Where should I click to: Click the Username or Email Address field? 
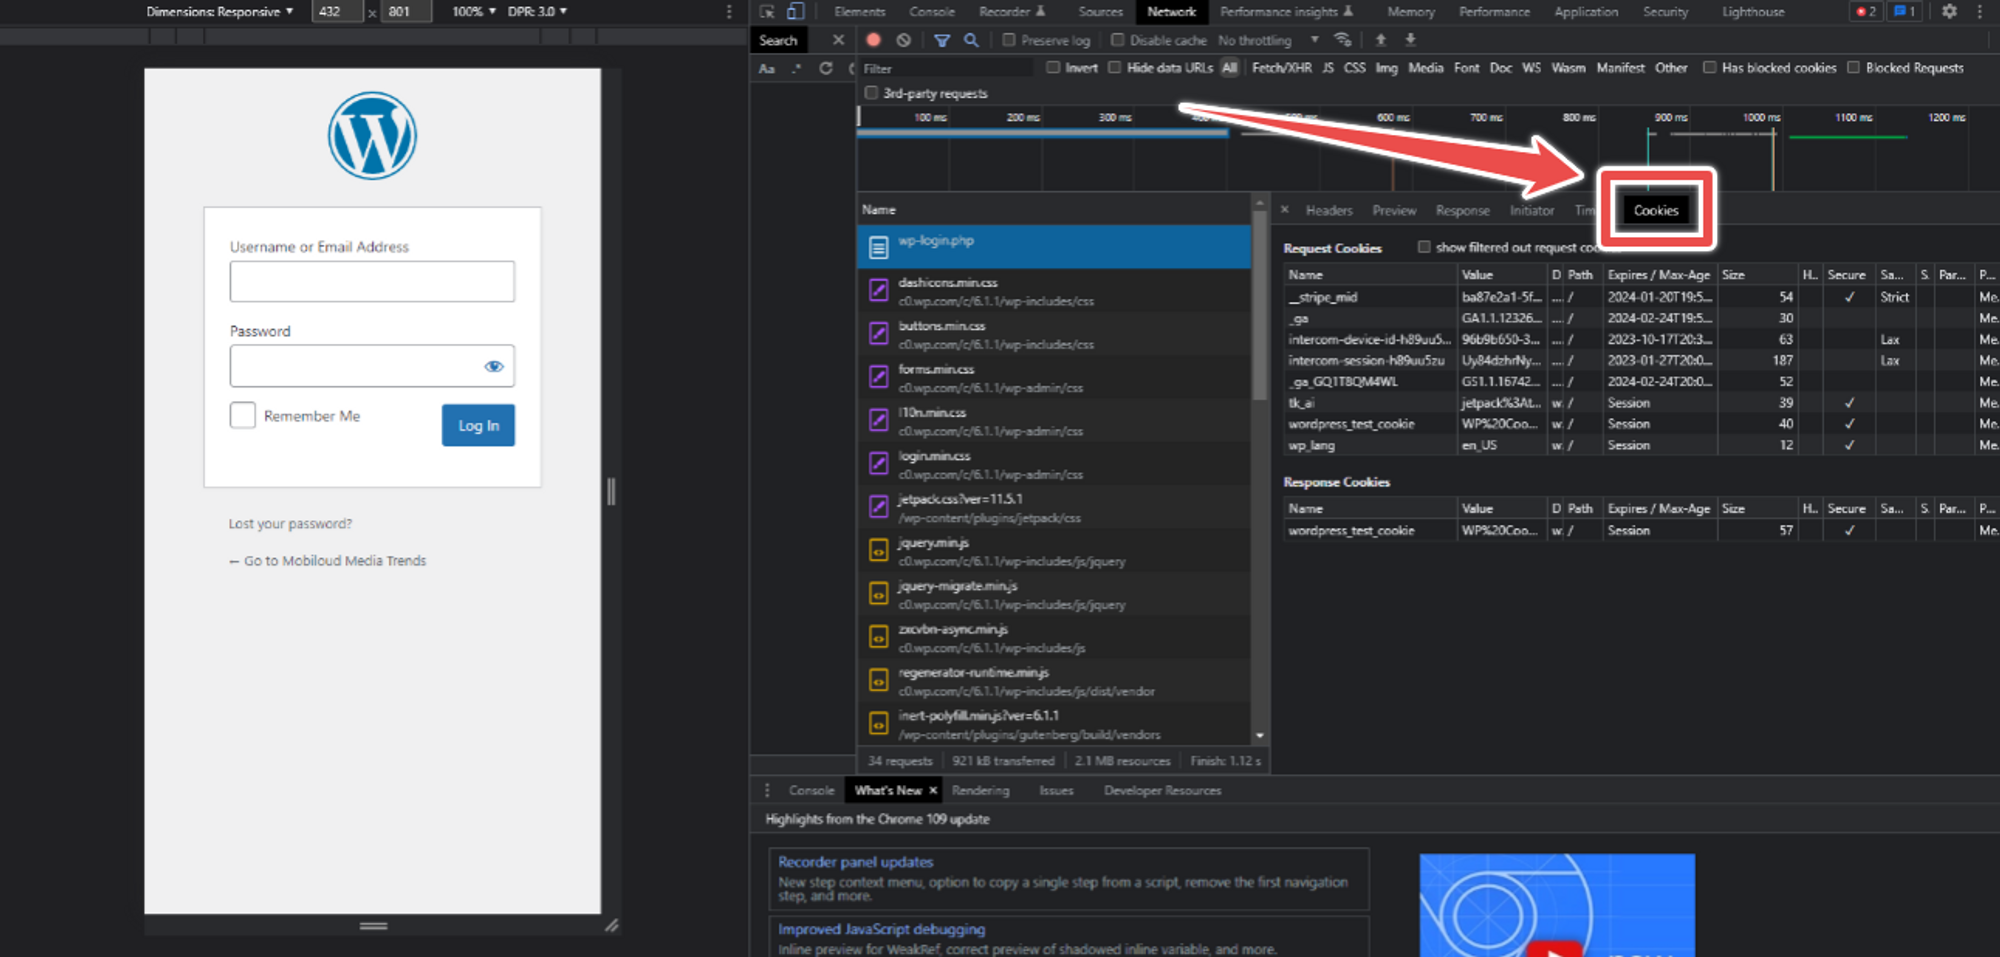pyautogui.click(x=372, y=281)
